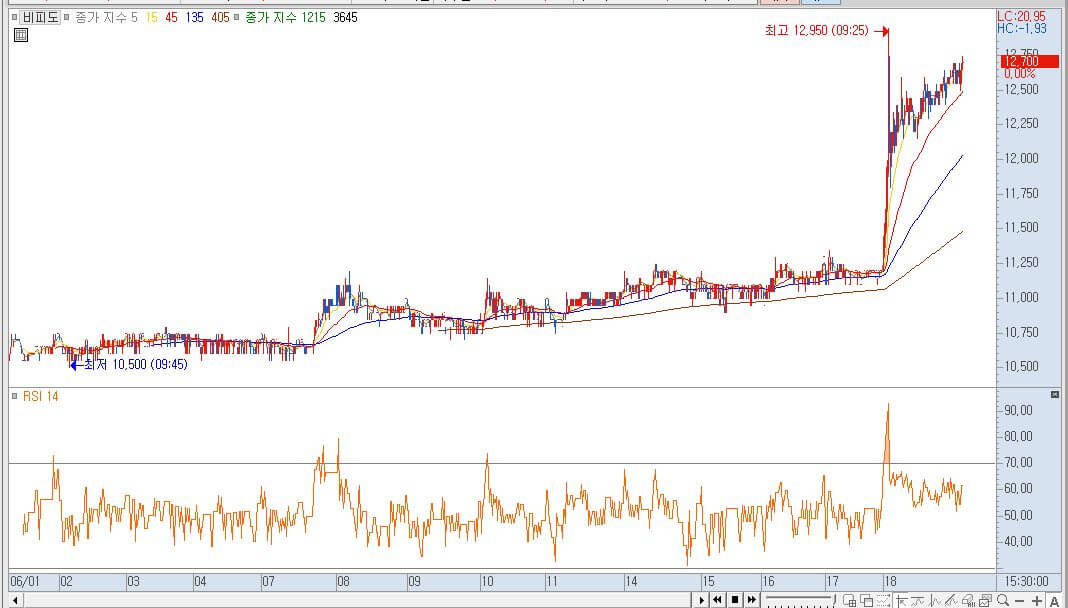Image resolution: width=1068 pixels, height=608 pixels.
Task: Click the chart settings windows icon
Action: [x=985, y=600]
